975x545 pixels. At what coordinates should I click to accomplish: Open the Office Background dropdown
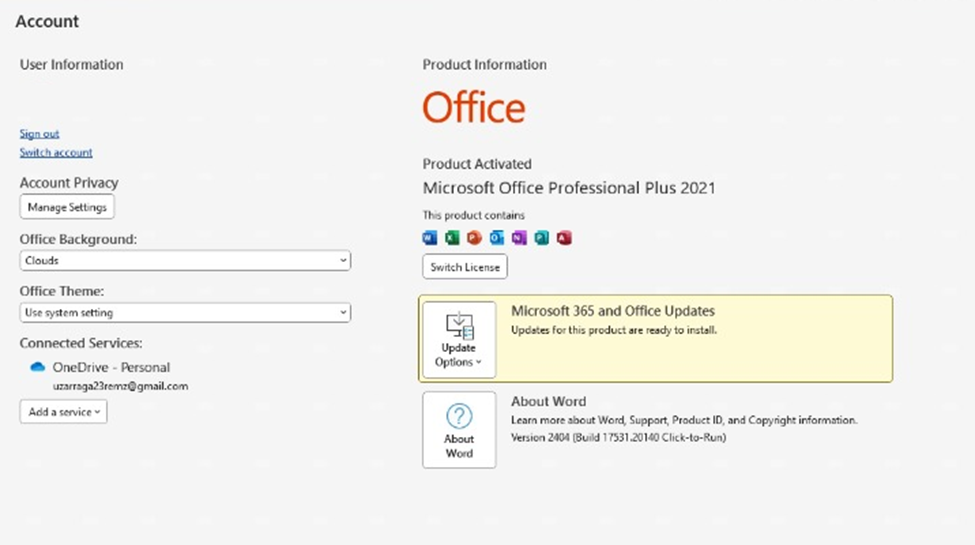tap(185, 261)
